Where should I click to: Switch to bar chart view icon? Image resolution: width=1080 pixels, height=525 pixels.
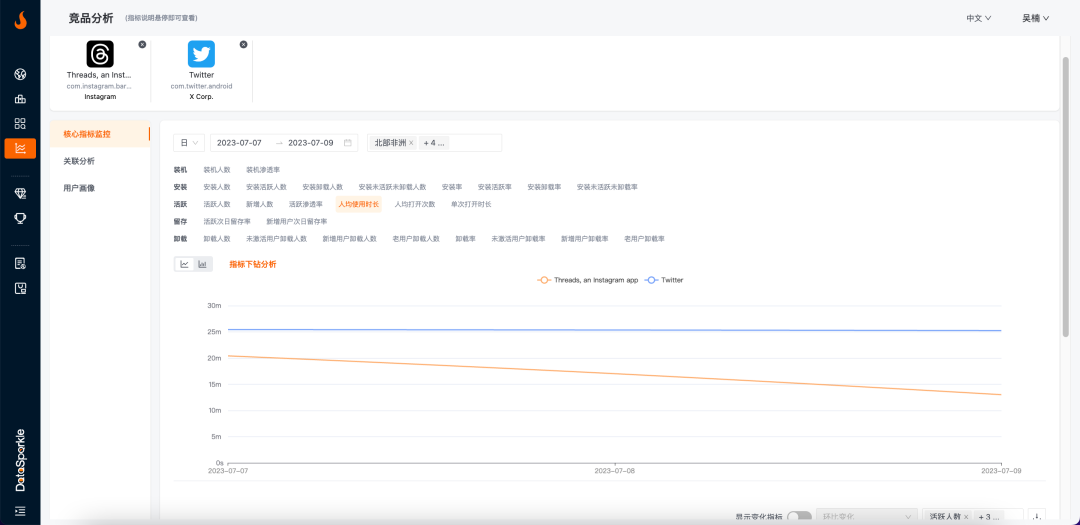coord(202,264)
